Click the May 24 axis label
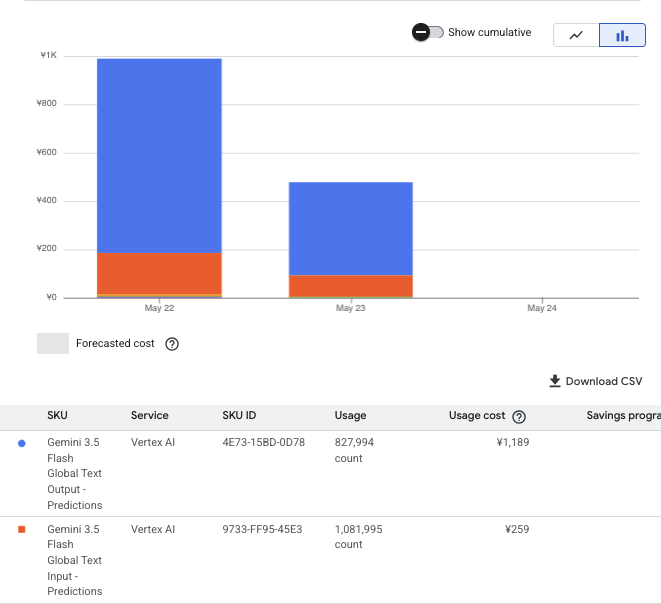 (x=542, y=308)
